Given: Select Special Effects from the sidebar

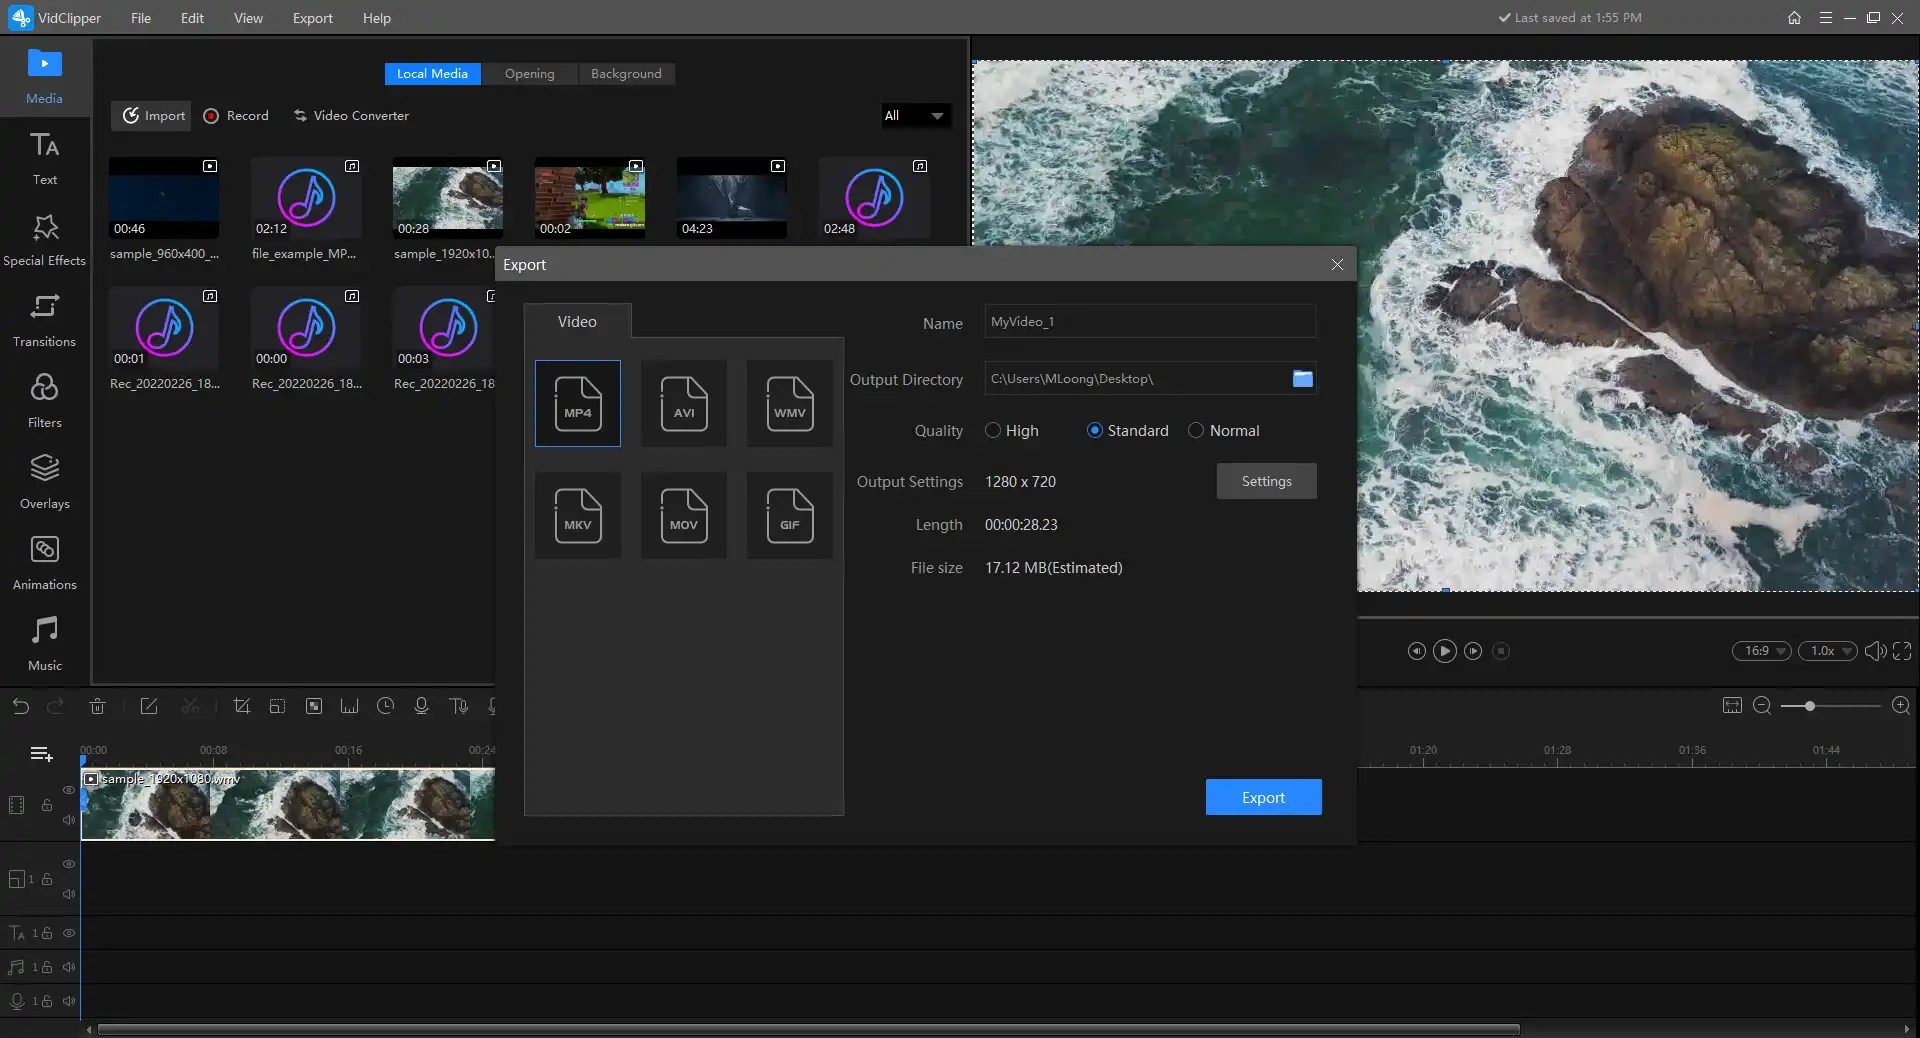Looking at the screenshot, I should pos(44,238).
